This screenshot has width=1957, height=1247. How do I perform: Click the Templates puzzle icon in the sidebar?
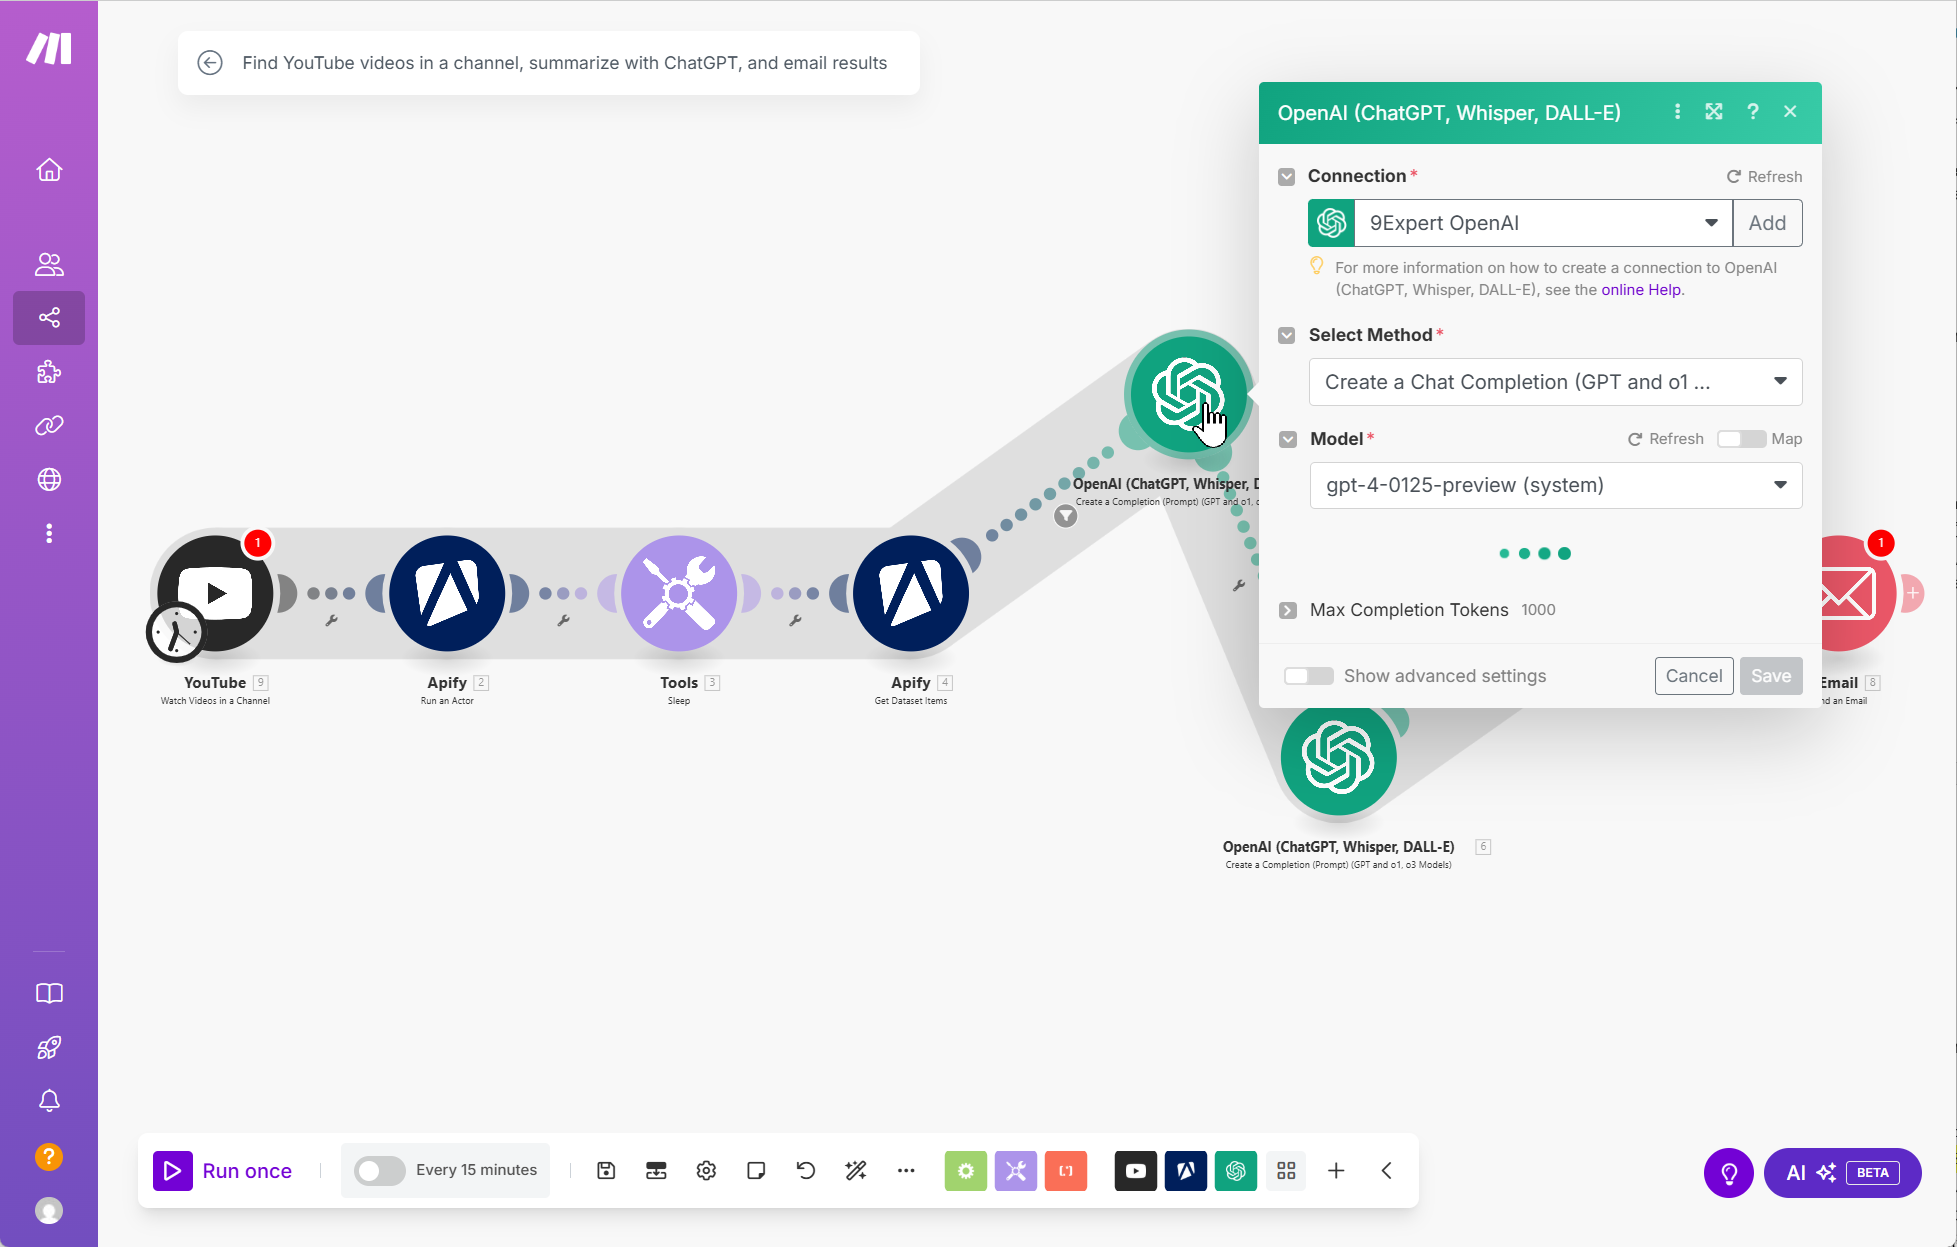(x=48, y=371)
